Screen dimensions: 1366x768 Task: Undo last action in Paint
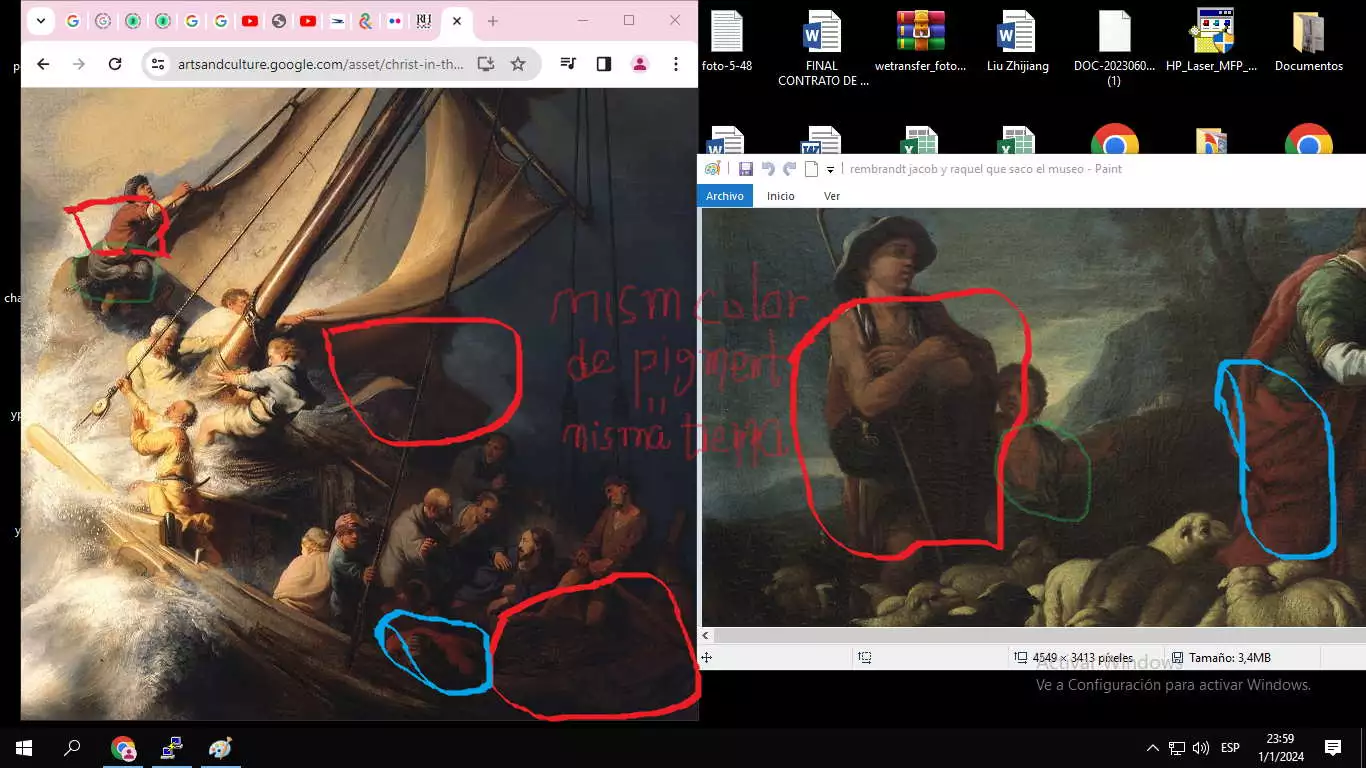point(768,169)
